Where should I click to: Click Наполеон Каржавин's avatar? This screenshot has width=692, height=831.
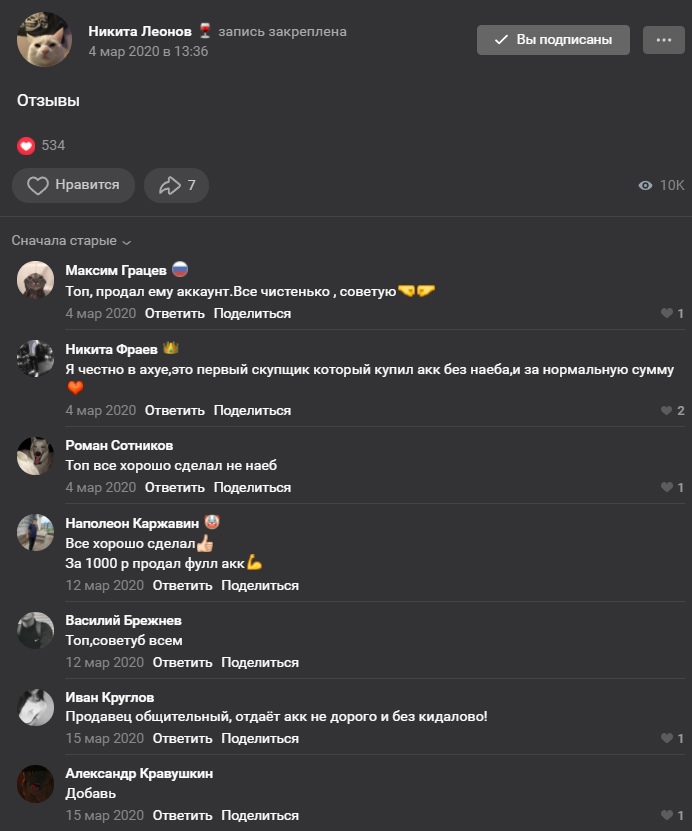(36, 532)
